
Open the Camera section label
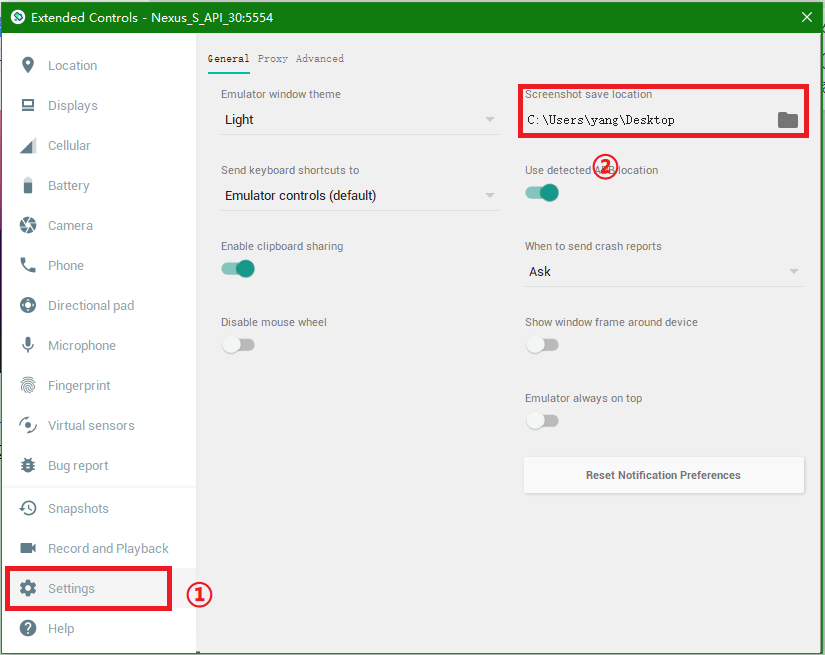coord(70,226)
